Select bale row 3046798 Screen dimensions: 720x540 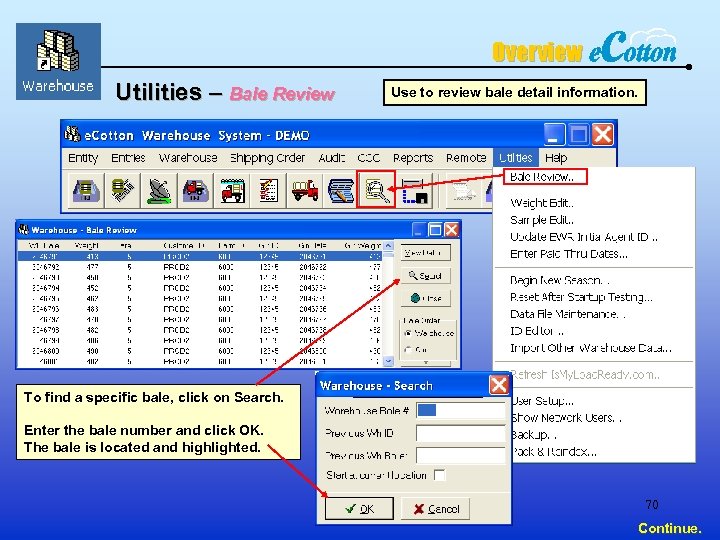pyautogui.click(x=200, y=330)
